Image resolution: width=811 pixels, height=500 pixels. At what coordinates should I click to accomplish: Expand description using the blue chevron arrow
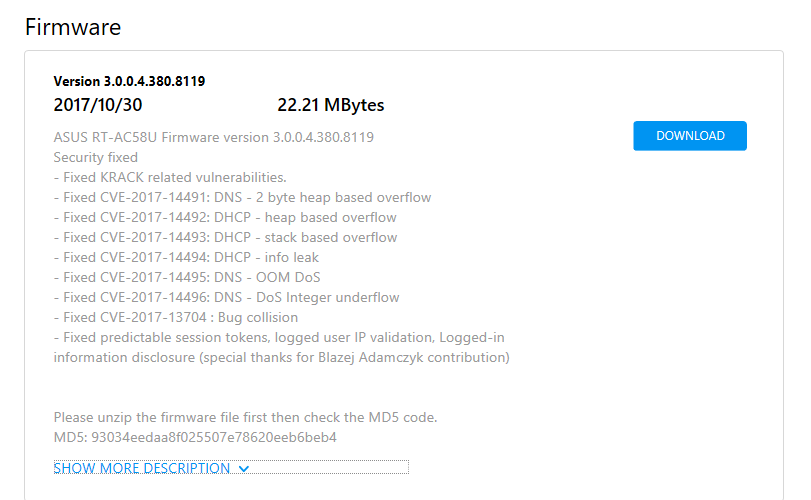[x=244, y=468]
